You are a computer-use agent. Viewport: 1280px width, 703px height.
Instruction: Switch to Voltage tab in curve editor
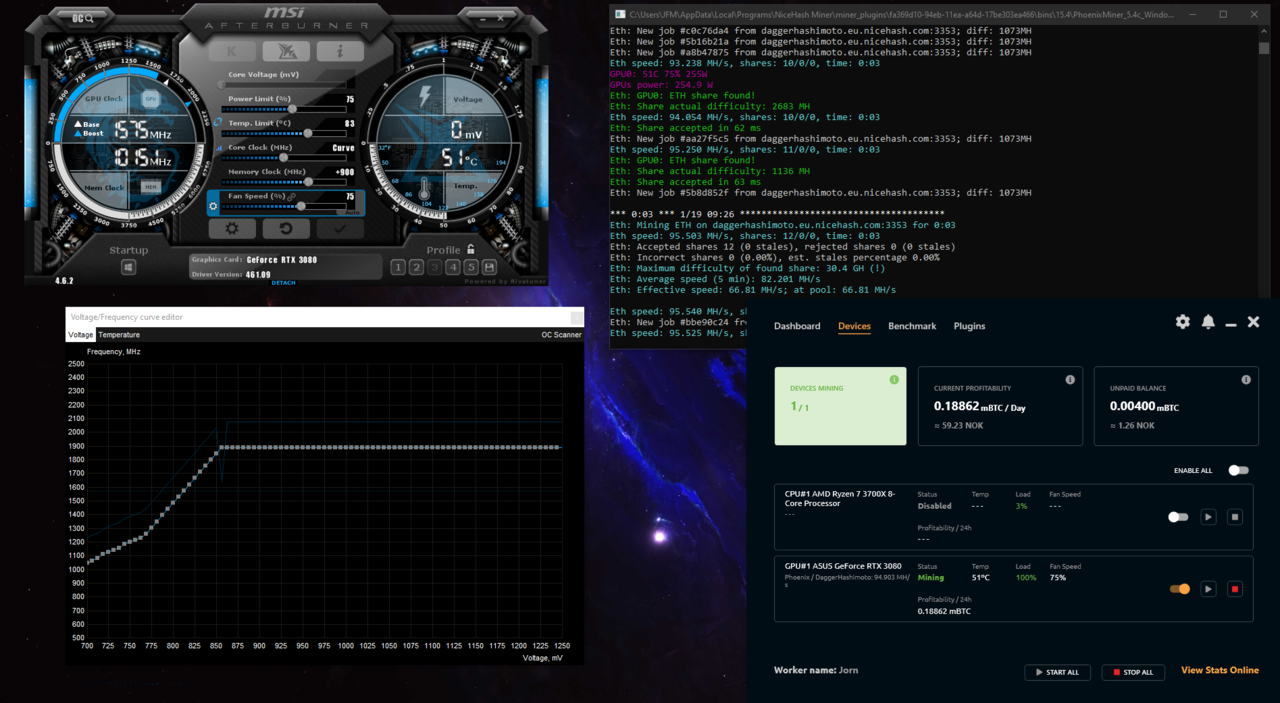(81, 335)
